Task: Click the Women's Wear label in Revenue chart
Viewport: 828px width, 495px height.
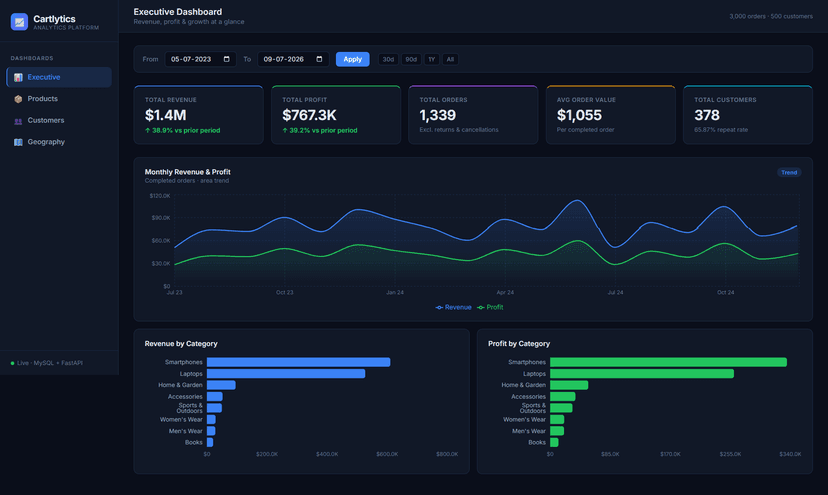Action: point(181,419)
